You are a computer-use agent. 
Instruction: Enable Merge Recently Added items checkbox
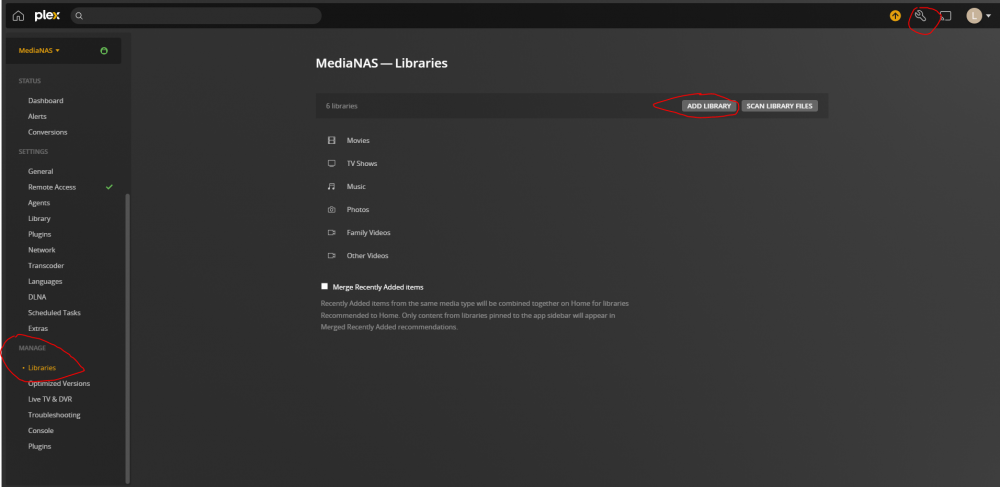pyautogui.click(x=325, y=287)
